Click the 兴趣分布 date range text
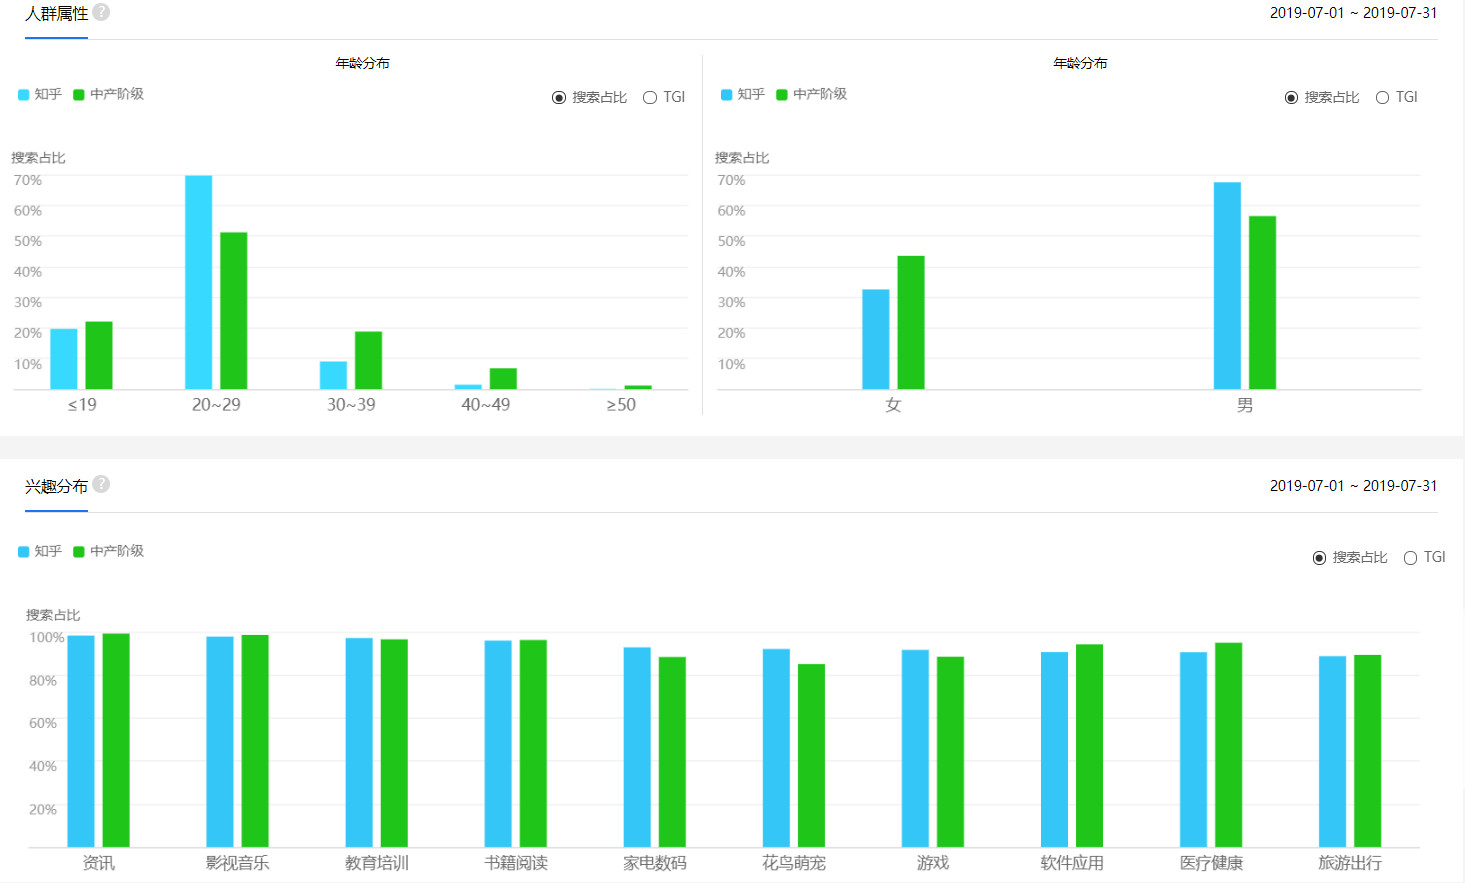Viewport: 1465px width, 883px height. [1353, 486]
